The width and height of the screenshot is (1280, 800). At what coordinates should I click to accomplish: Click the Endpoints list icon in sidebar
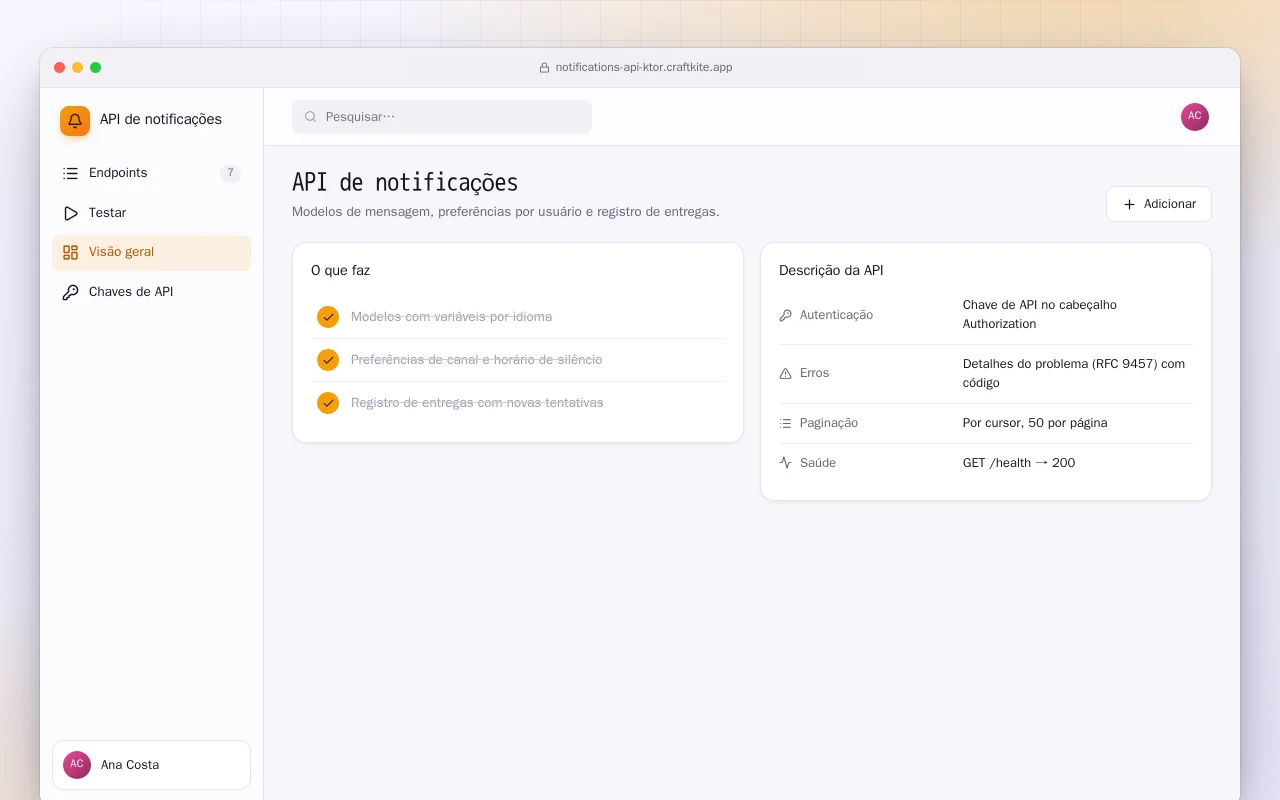click(x=70, y=173)
